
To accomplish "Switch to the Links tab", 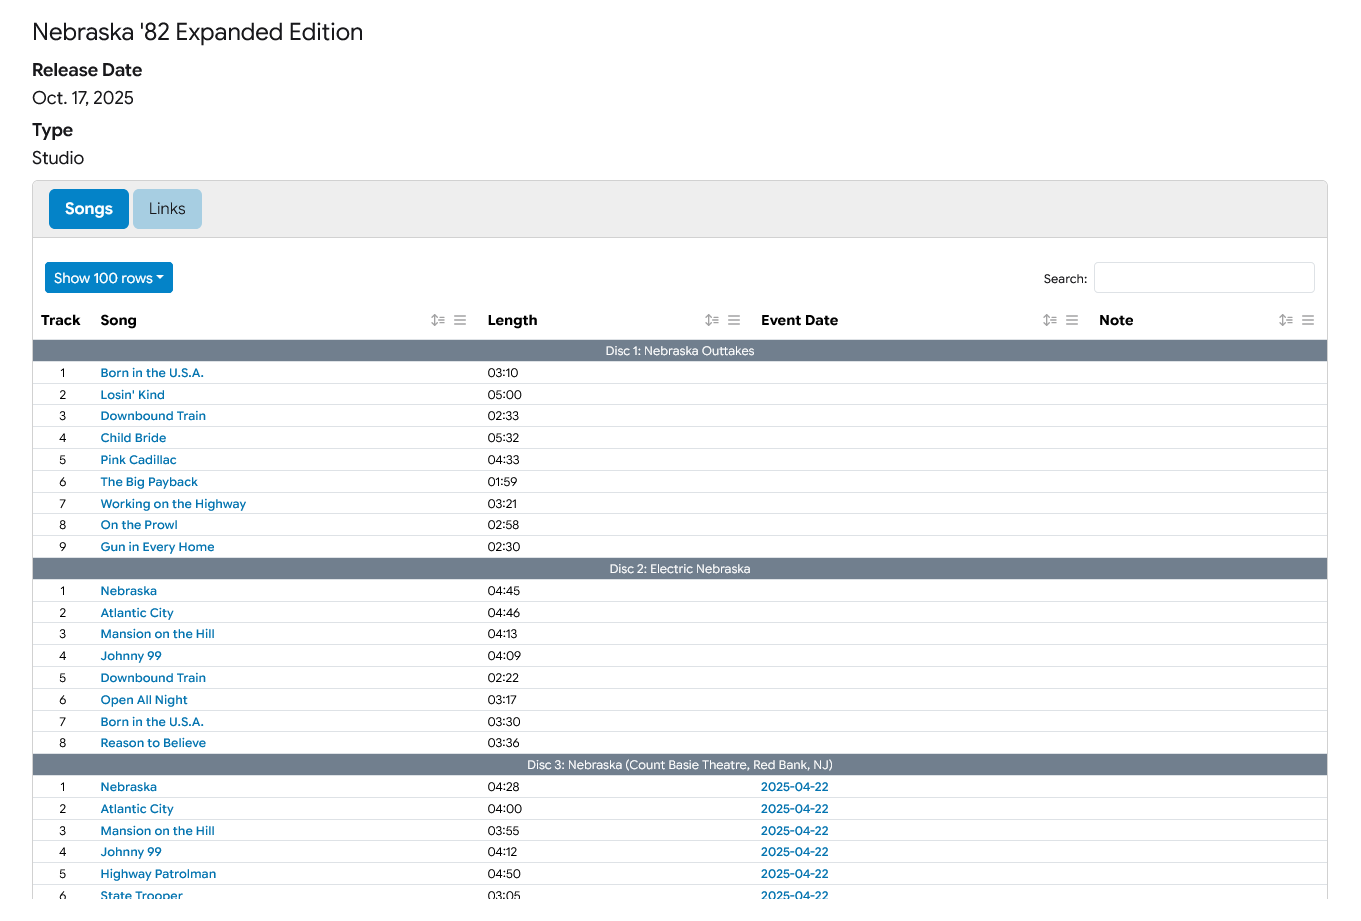I will coord(167,209).
